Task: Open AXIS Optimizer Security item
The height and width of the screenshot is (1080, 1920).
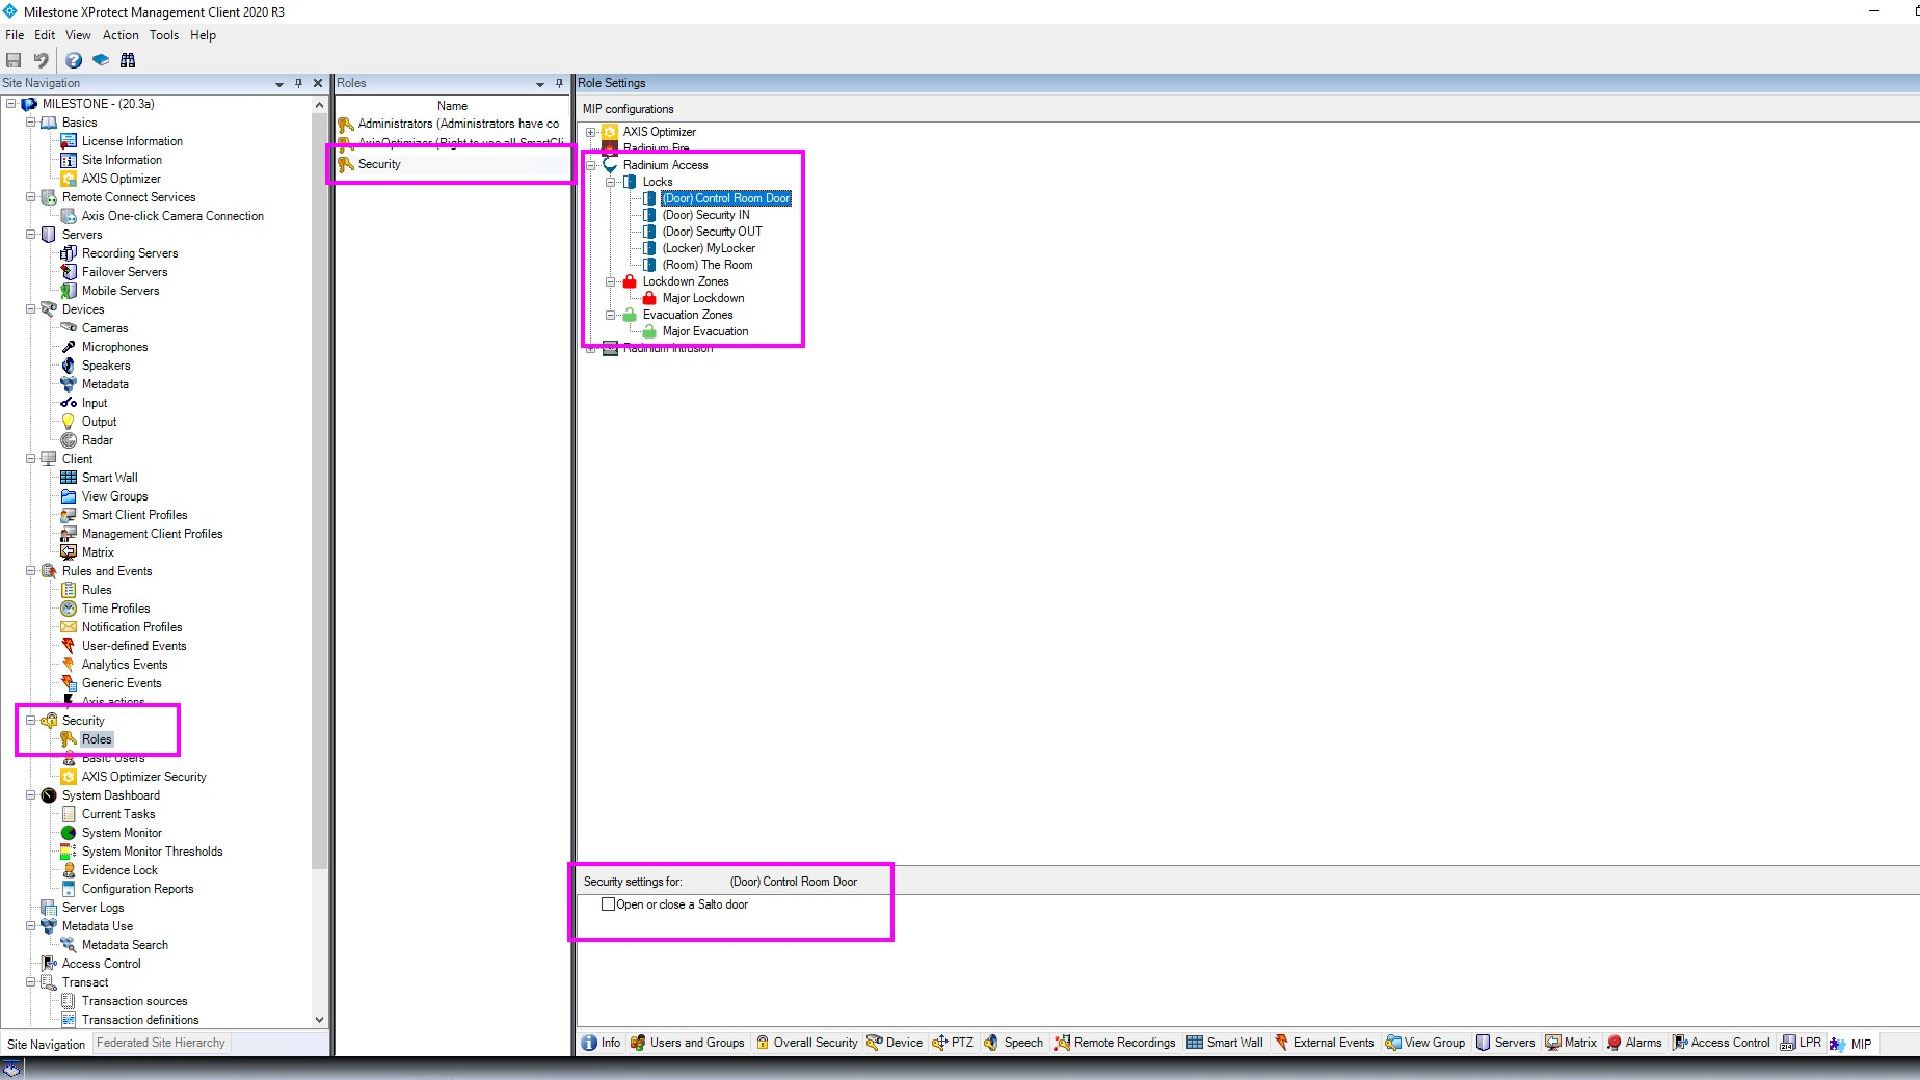Action: pos(144,777)
